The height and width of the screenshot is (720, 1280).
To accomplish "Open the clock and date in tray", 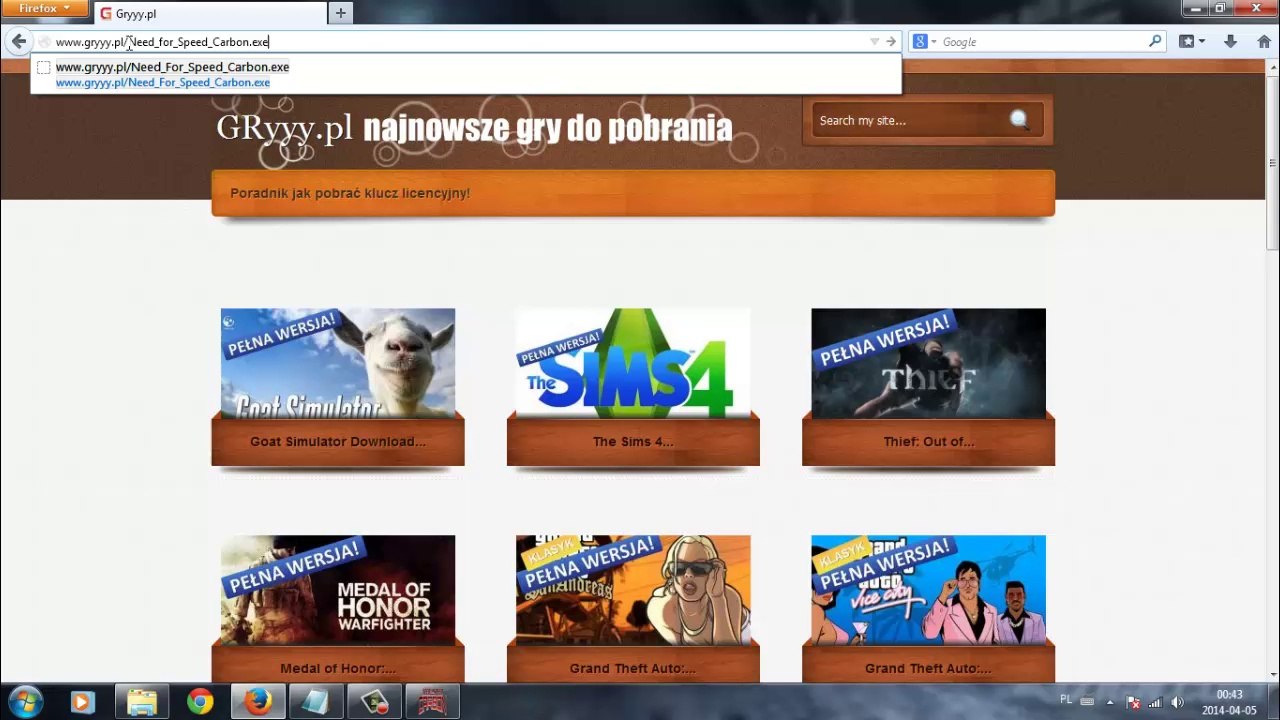I will click(1229, 702).
